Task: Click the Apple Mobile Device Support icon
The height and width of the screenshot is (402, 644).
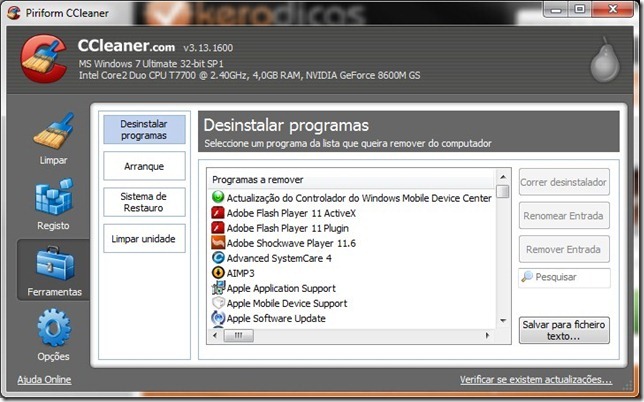Action: point(218,303)
